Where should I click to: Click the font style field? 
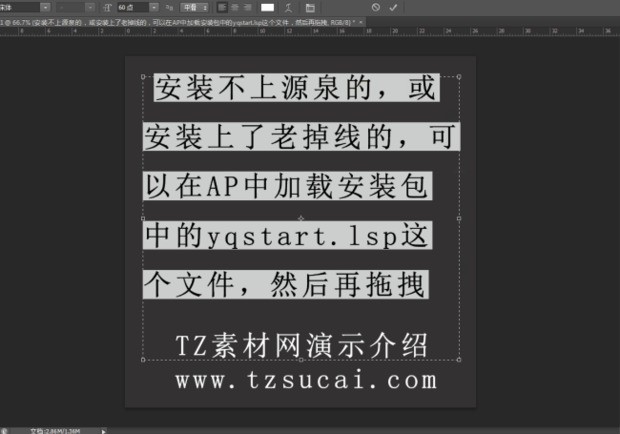tap(71, 8)
